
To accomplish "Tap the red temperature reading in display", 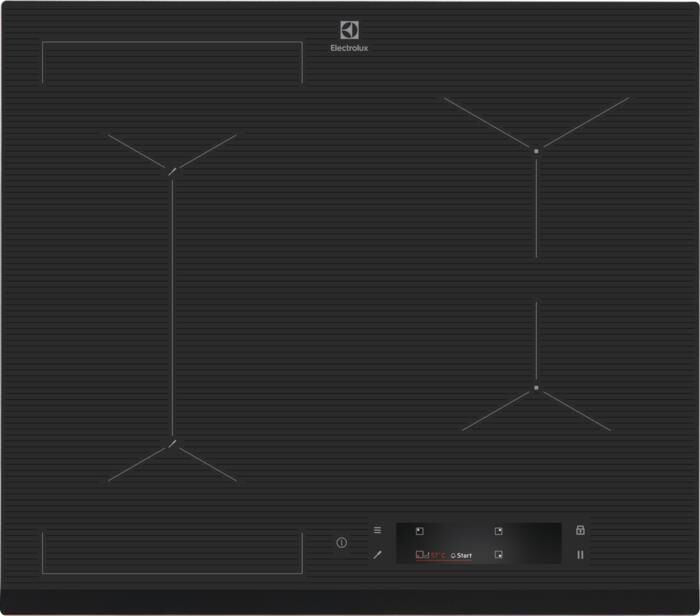I will [x=438, y=555].
